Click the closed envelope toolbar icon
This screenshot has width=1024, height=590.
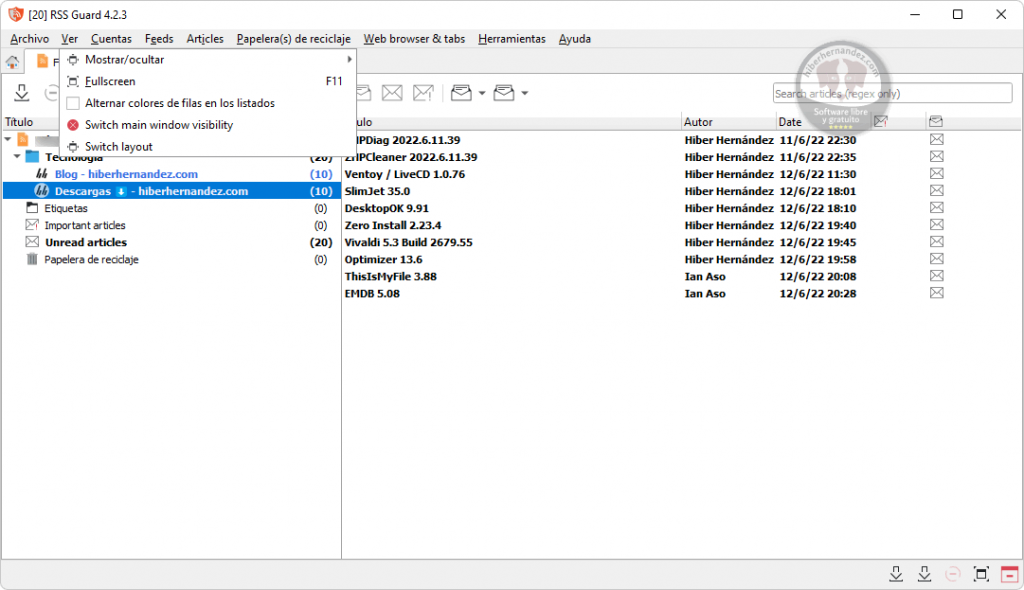(392, 93)
